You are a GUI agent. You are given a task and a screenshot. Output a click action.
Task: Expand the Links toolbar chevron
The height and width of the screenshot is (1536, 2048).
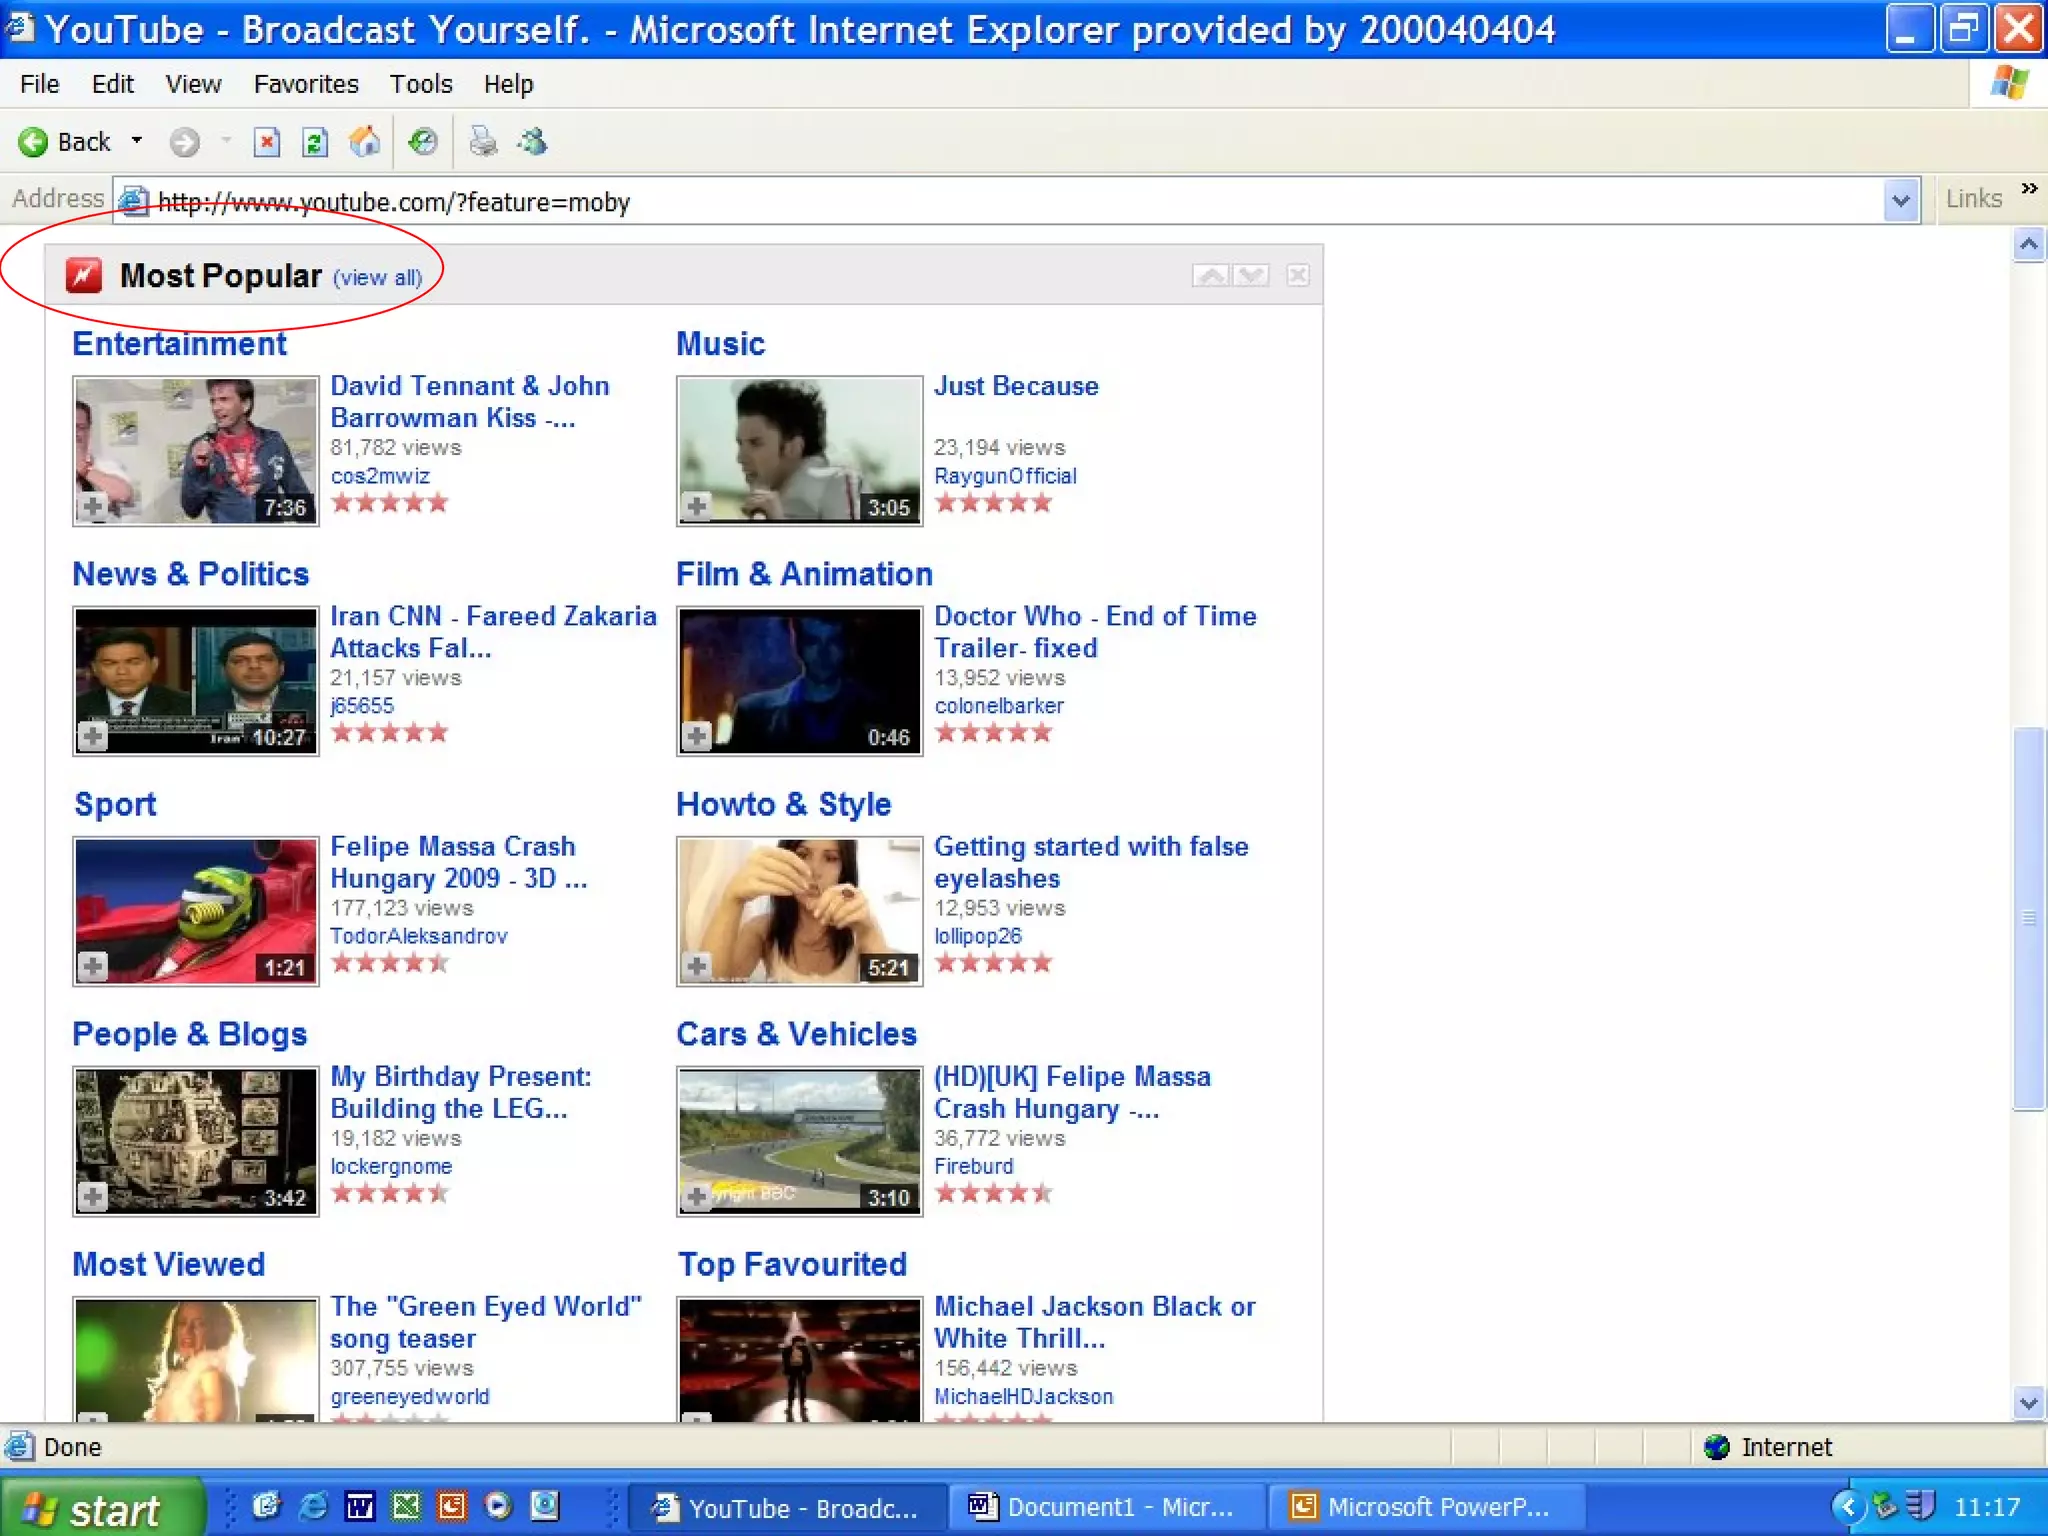[x=2029, y=190]
